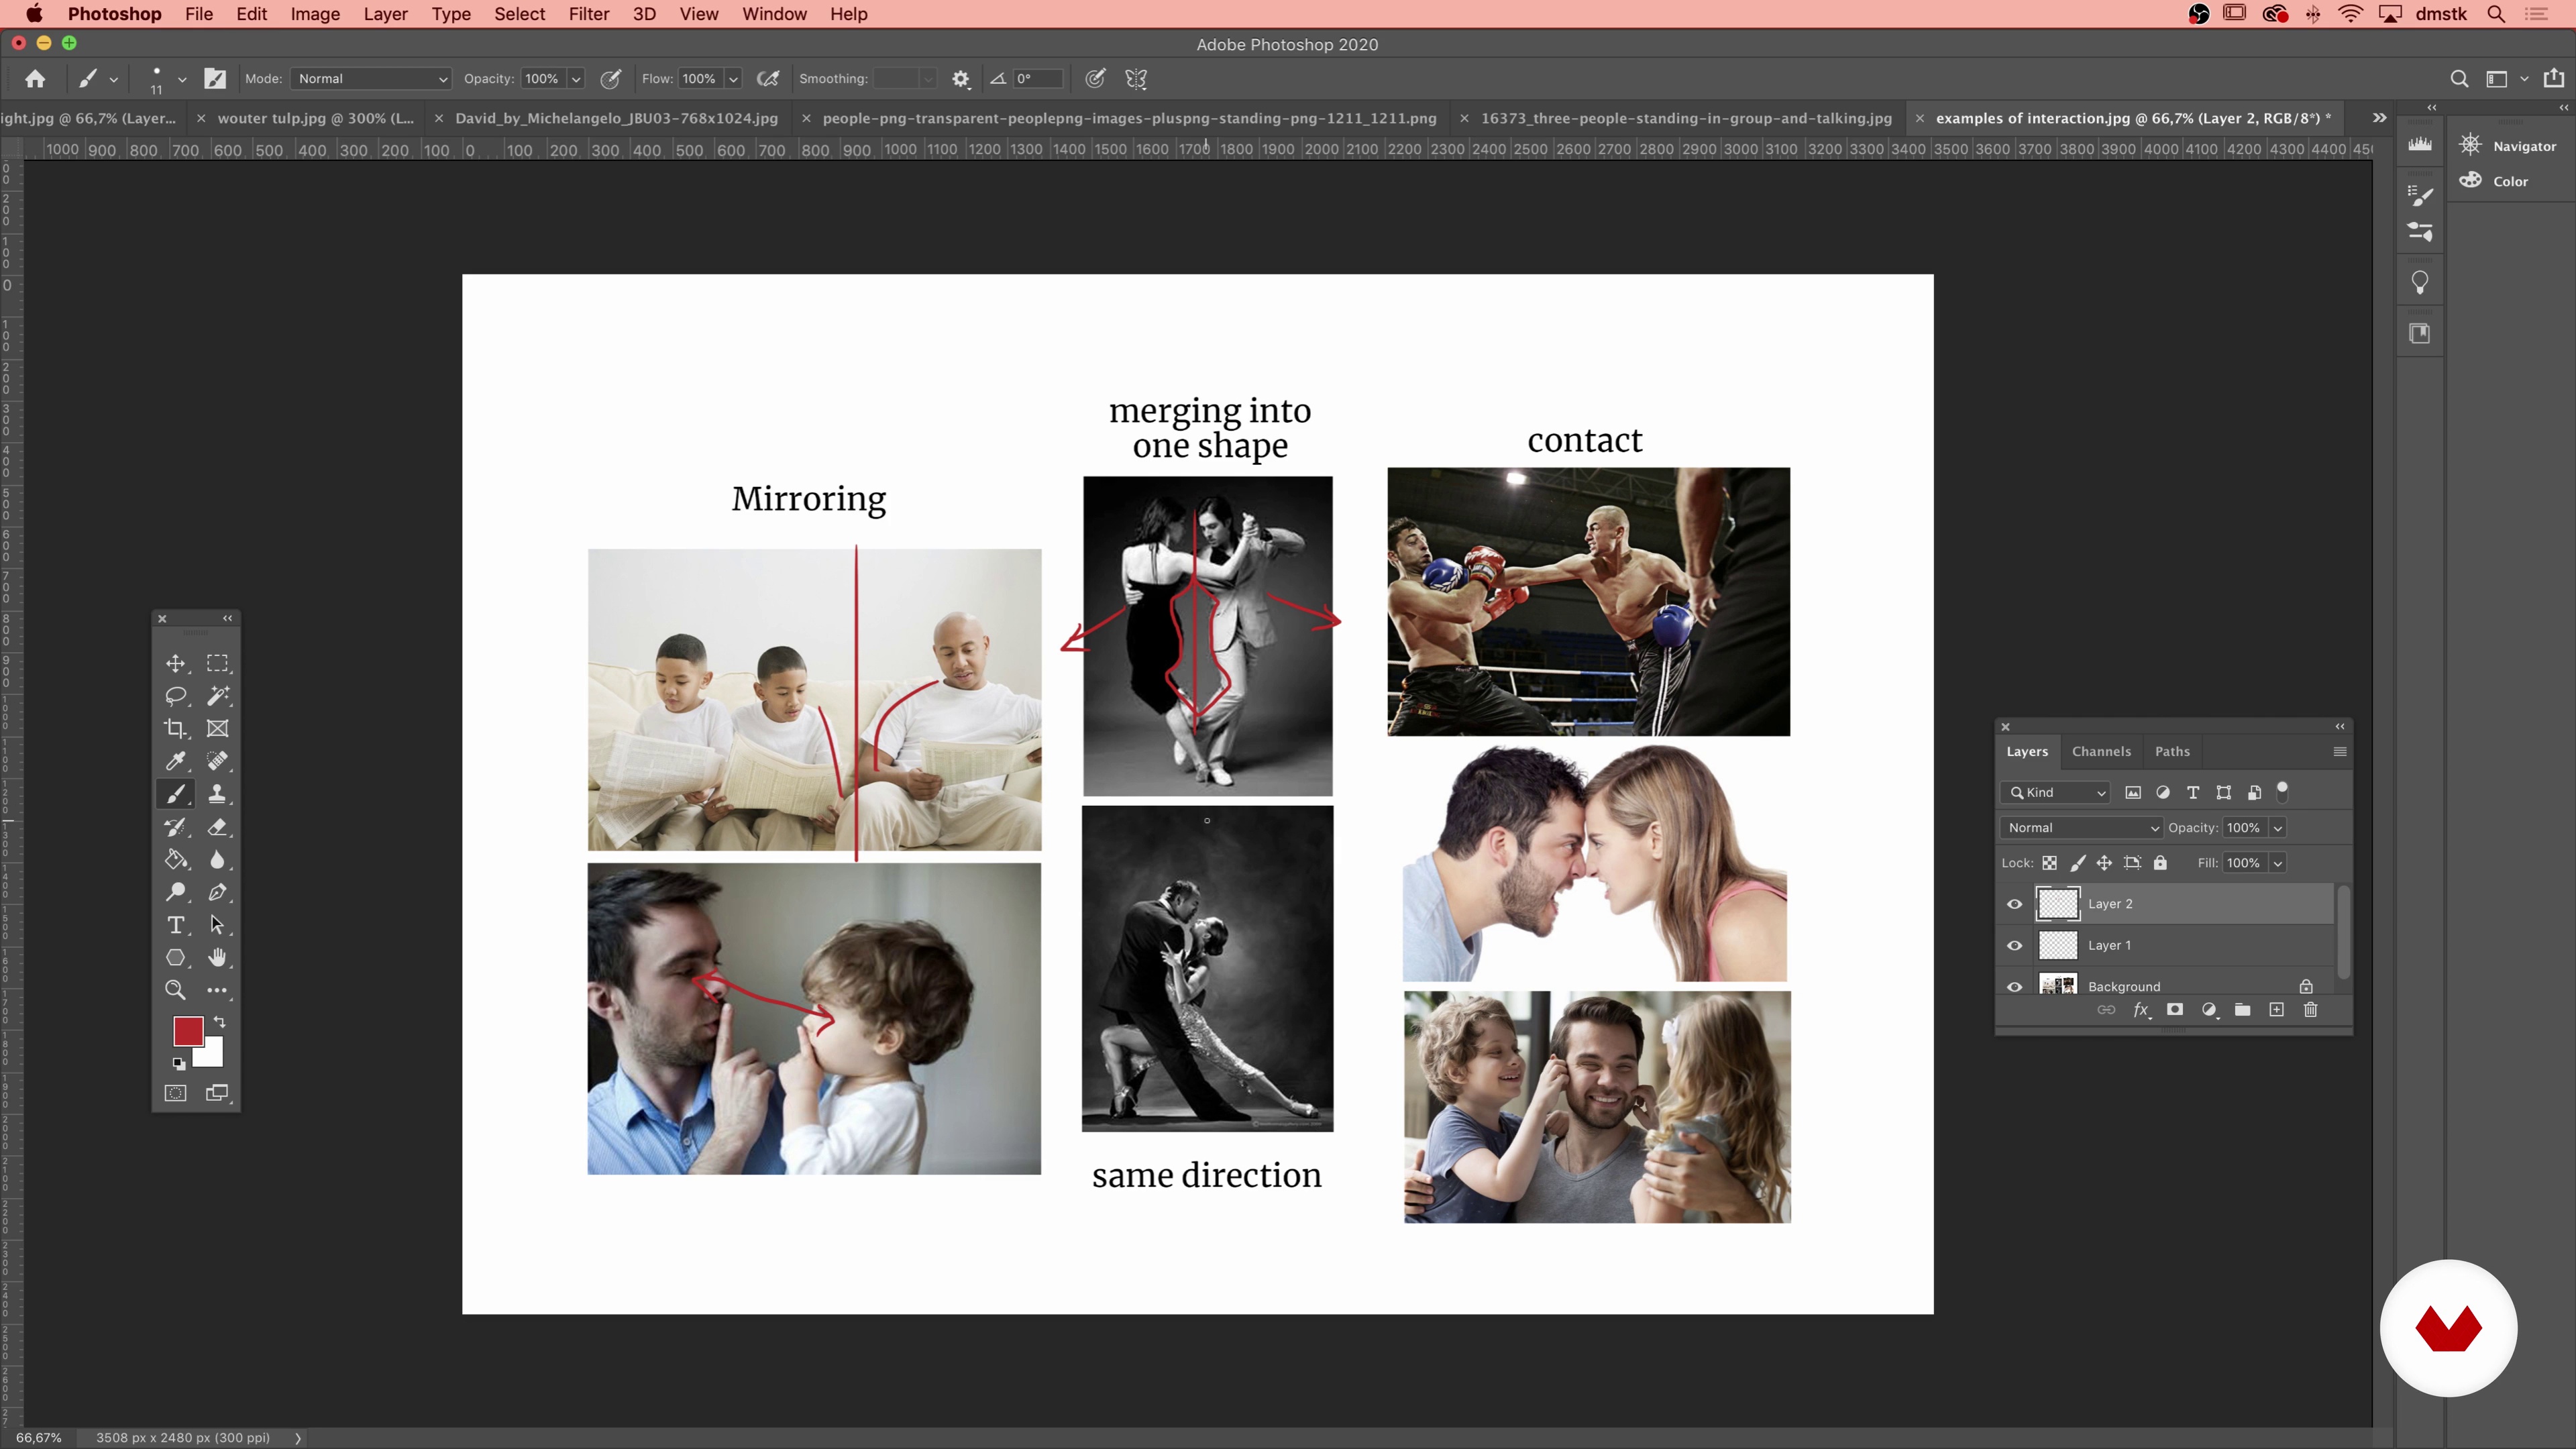
Task: Hide Layer 1 with eye icon
Action: pos(2014,945)
